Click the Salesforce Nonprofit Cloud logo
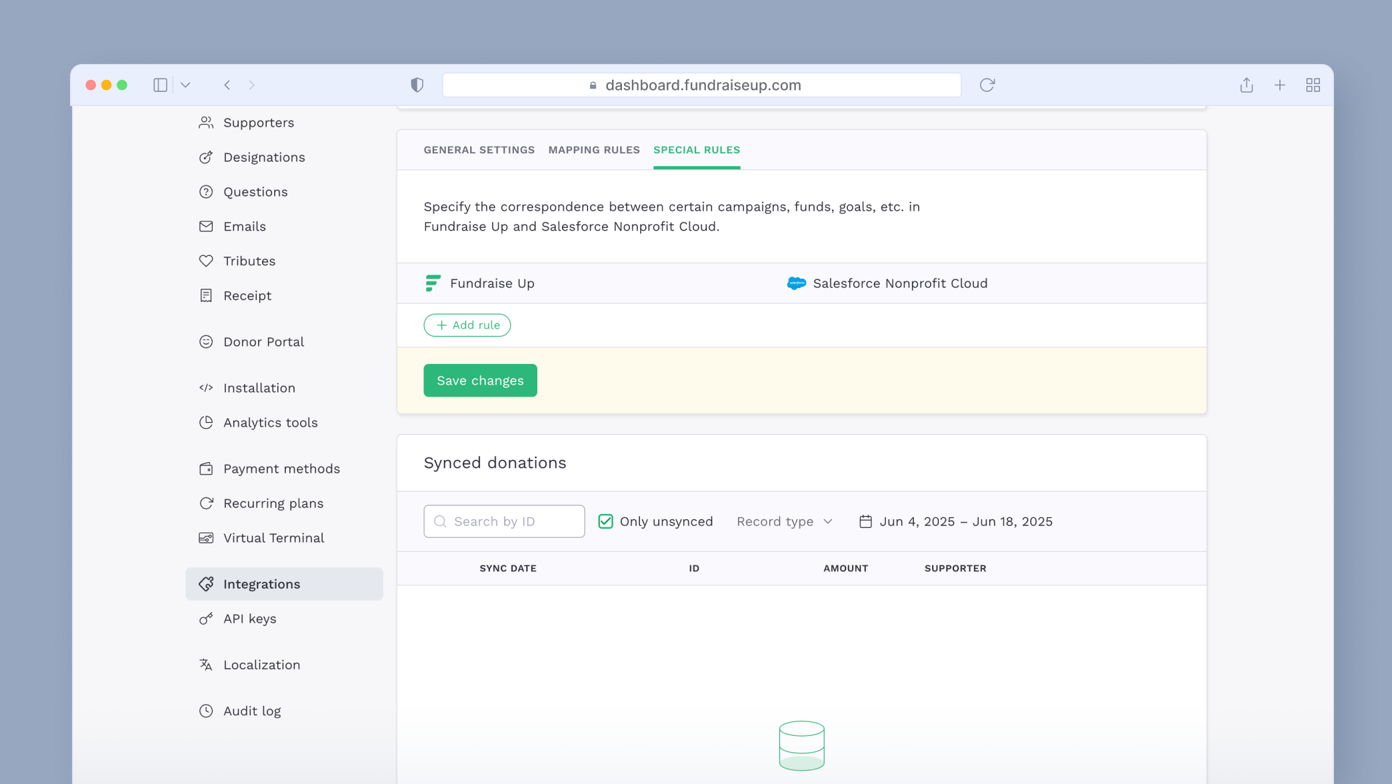 tap(796, 283)
